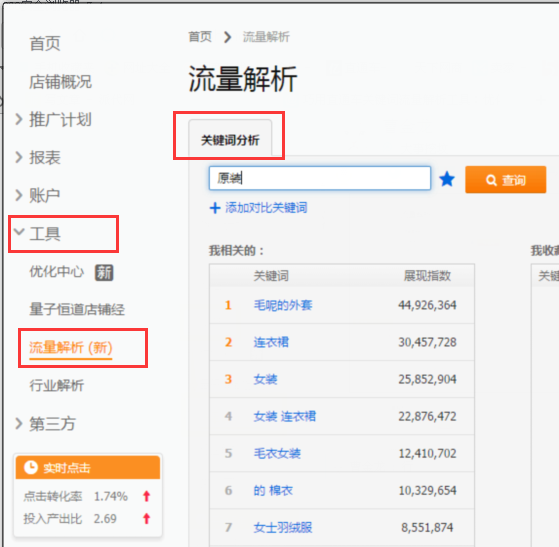Click the value 22,876,472
The width and height of the screenshot is (559, 547).
click(427, 416)
